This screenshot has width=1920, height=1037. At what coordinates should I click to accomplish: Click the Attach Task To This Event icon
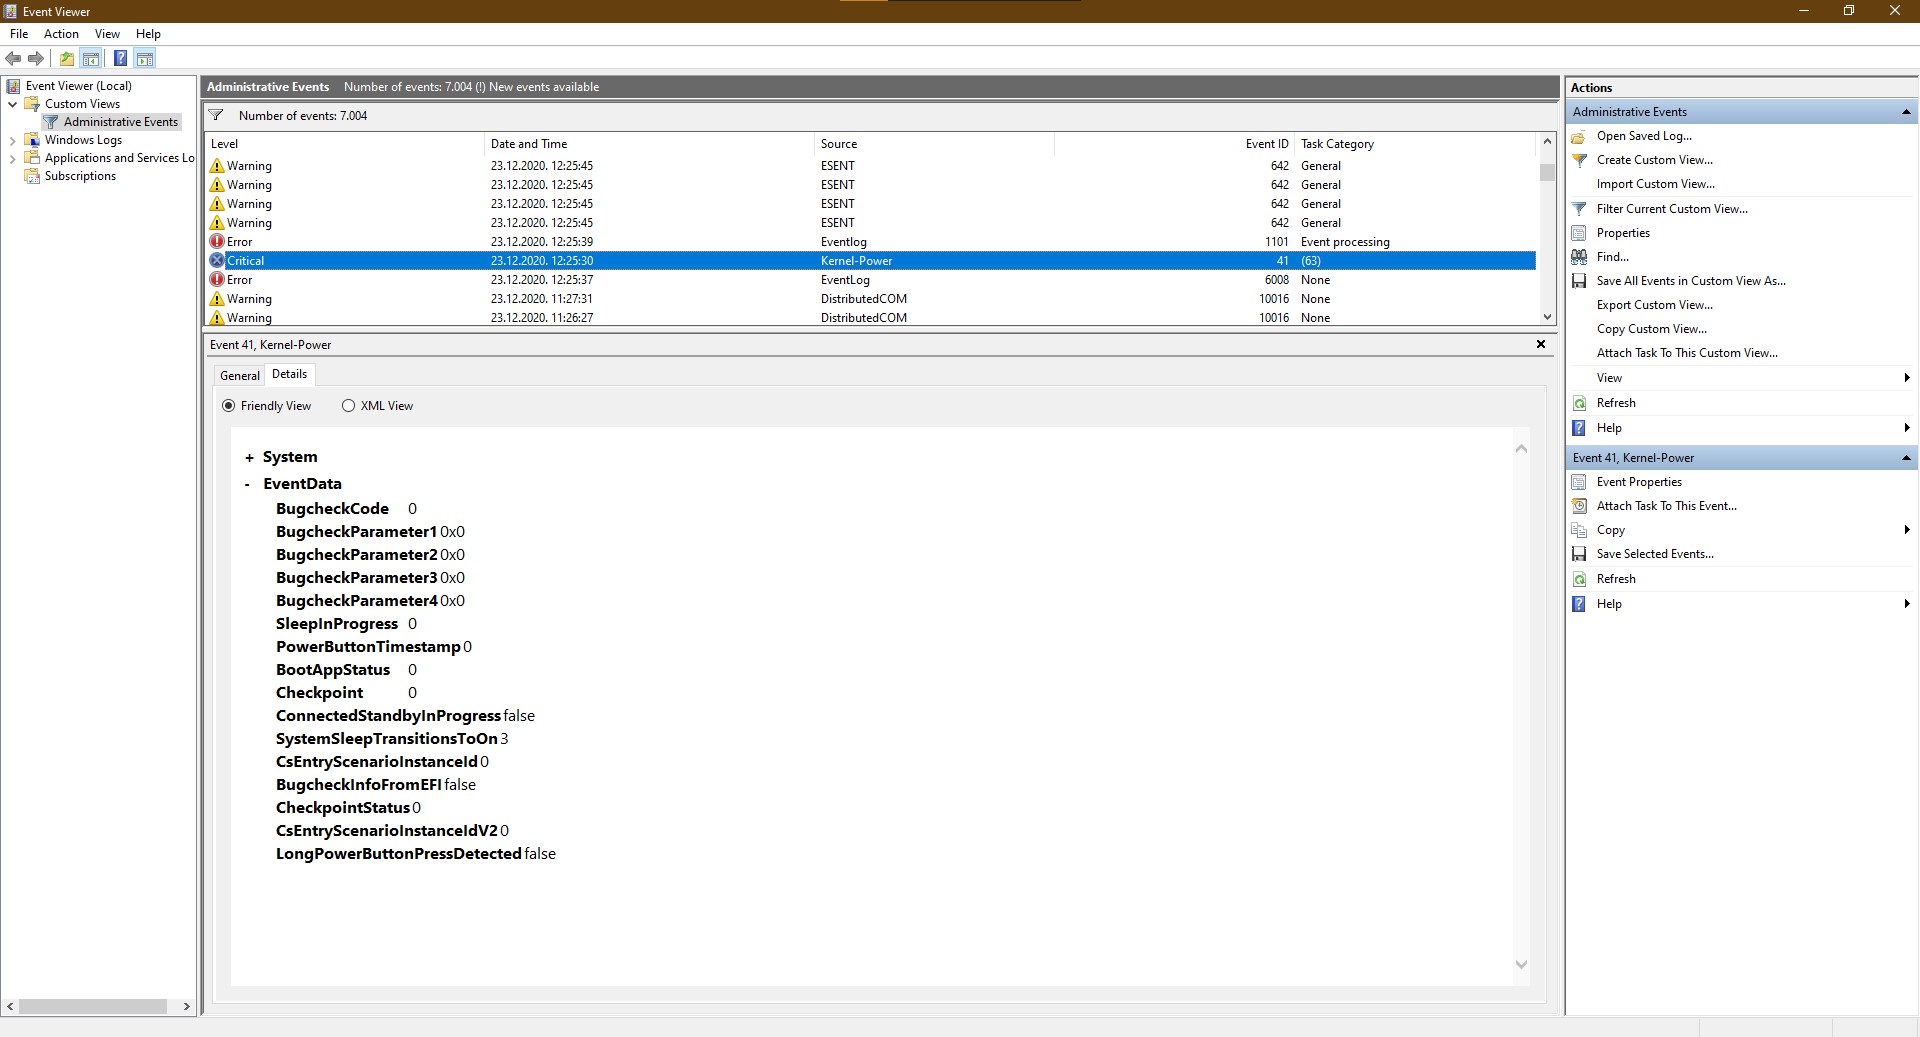pyautogui.click(x=1579, y=506)
